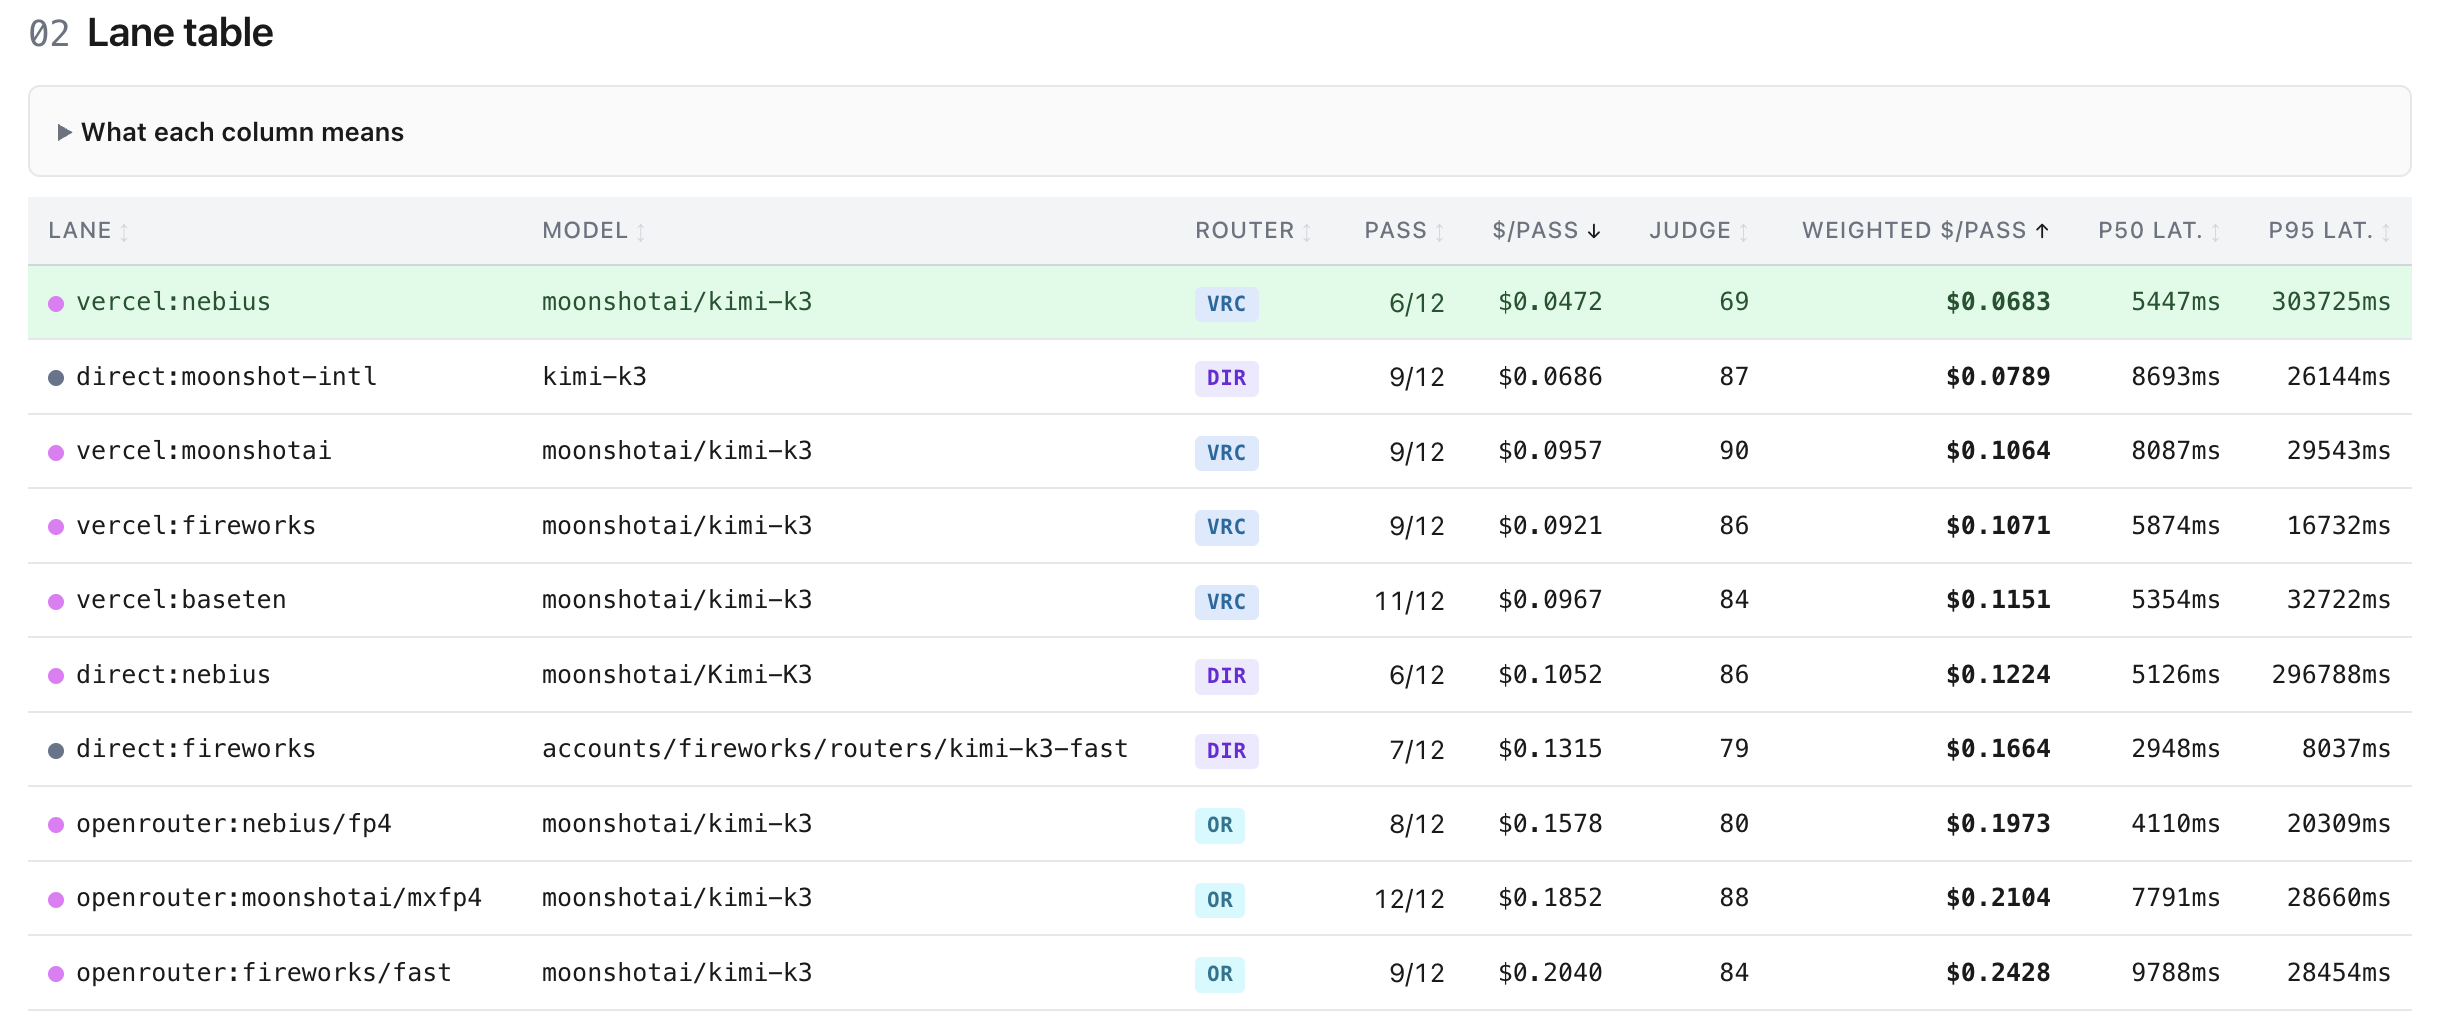Sort by $/PASS column header
This screenshot has width=2438, height=1034.
1546,231
